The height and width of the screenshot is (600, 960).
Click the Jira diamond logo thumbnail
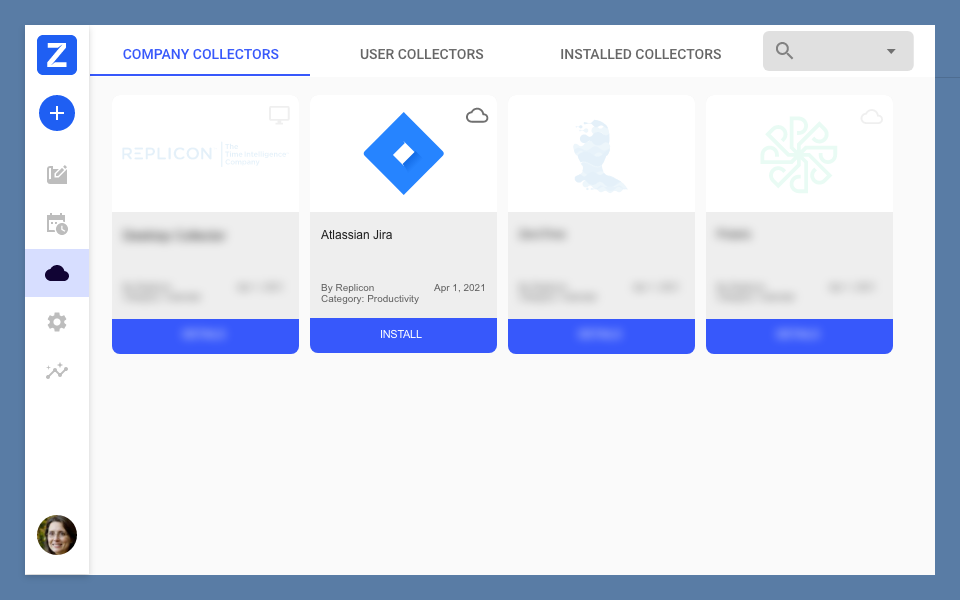pos(403,154)
